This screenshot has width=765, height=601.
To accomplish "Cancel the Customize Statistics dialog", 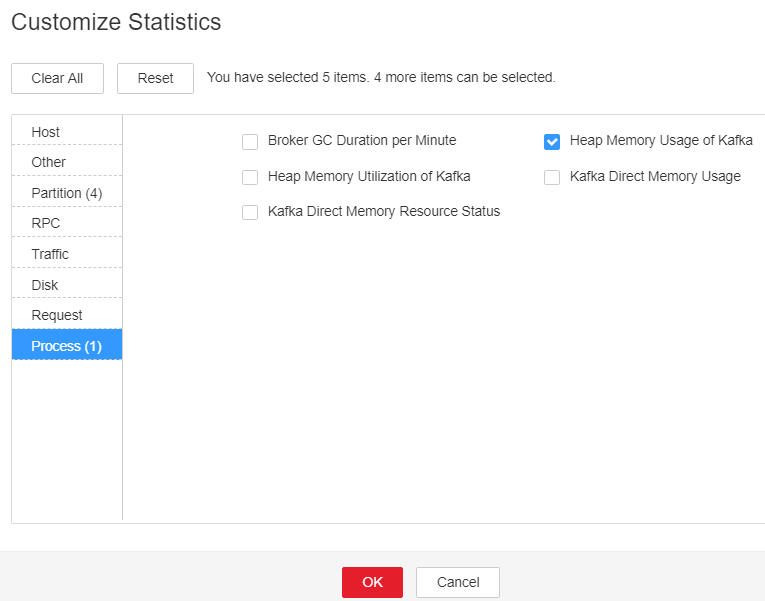I will pyautogui.click(x=458, y=582).
